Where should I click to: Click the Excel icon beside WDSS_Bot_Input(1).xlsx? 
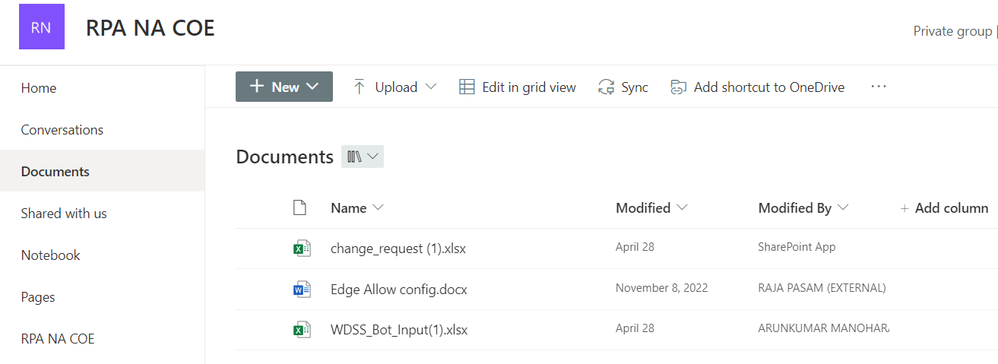tap(301, 330)
